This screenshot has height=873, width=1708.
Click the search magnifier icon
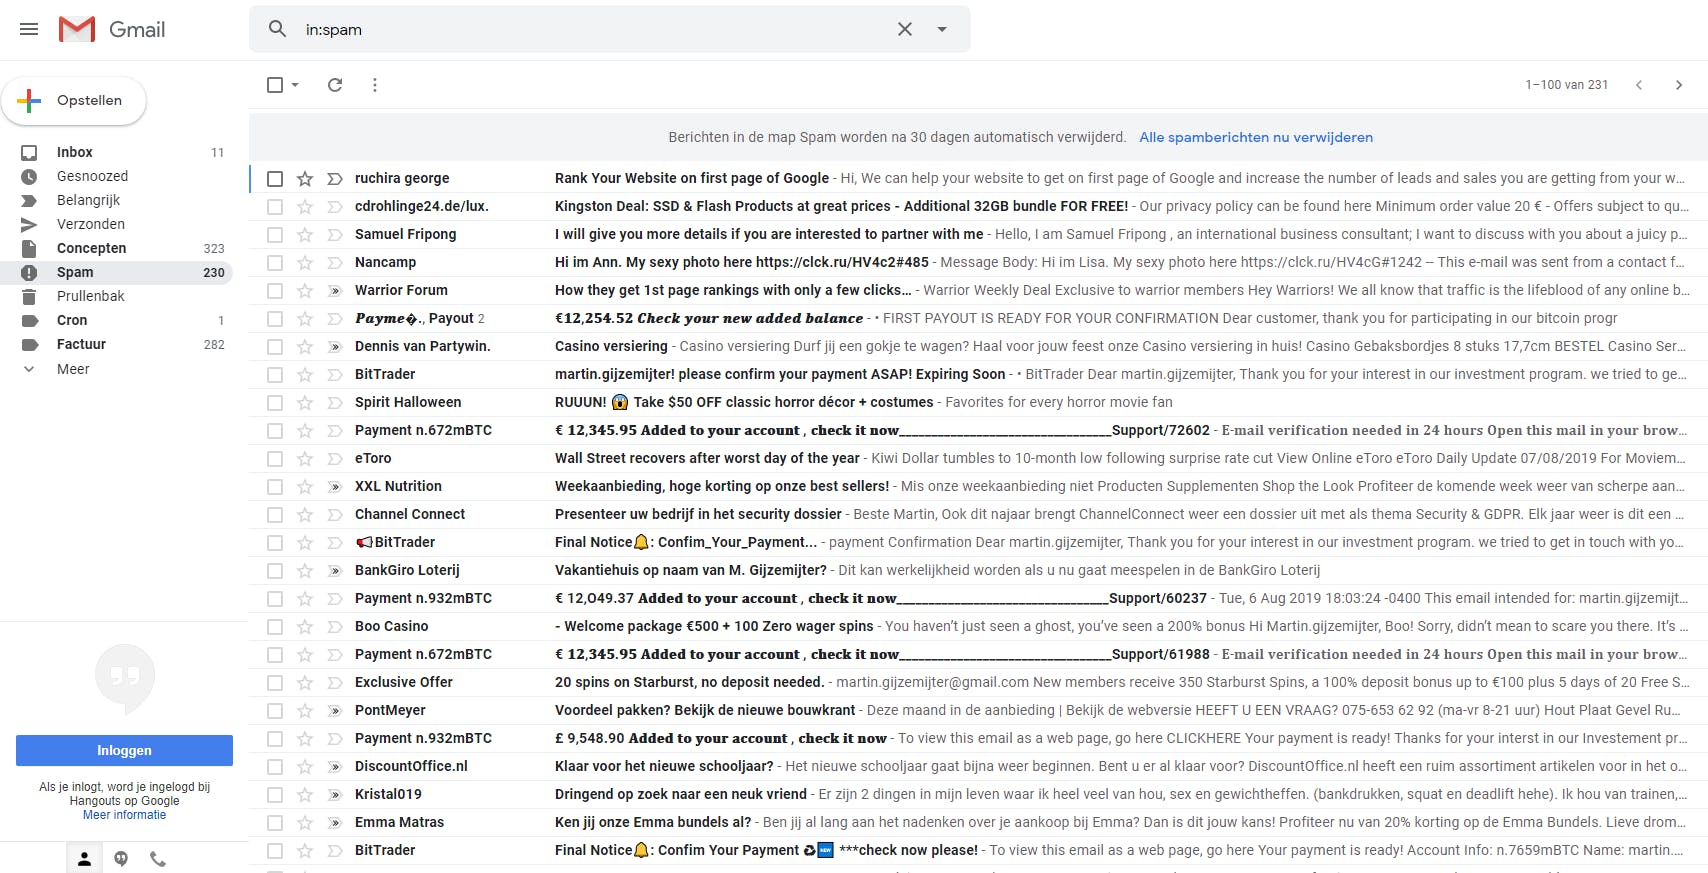point(278,29)
